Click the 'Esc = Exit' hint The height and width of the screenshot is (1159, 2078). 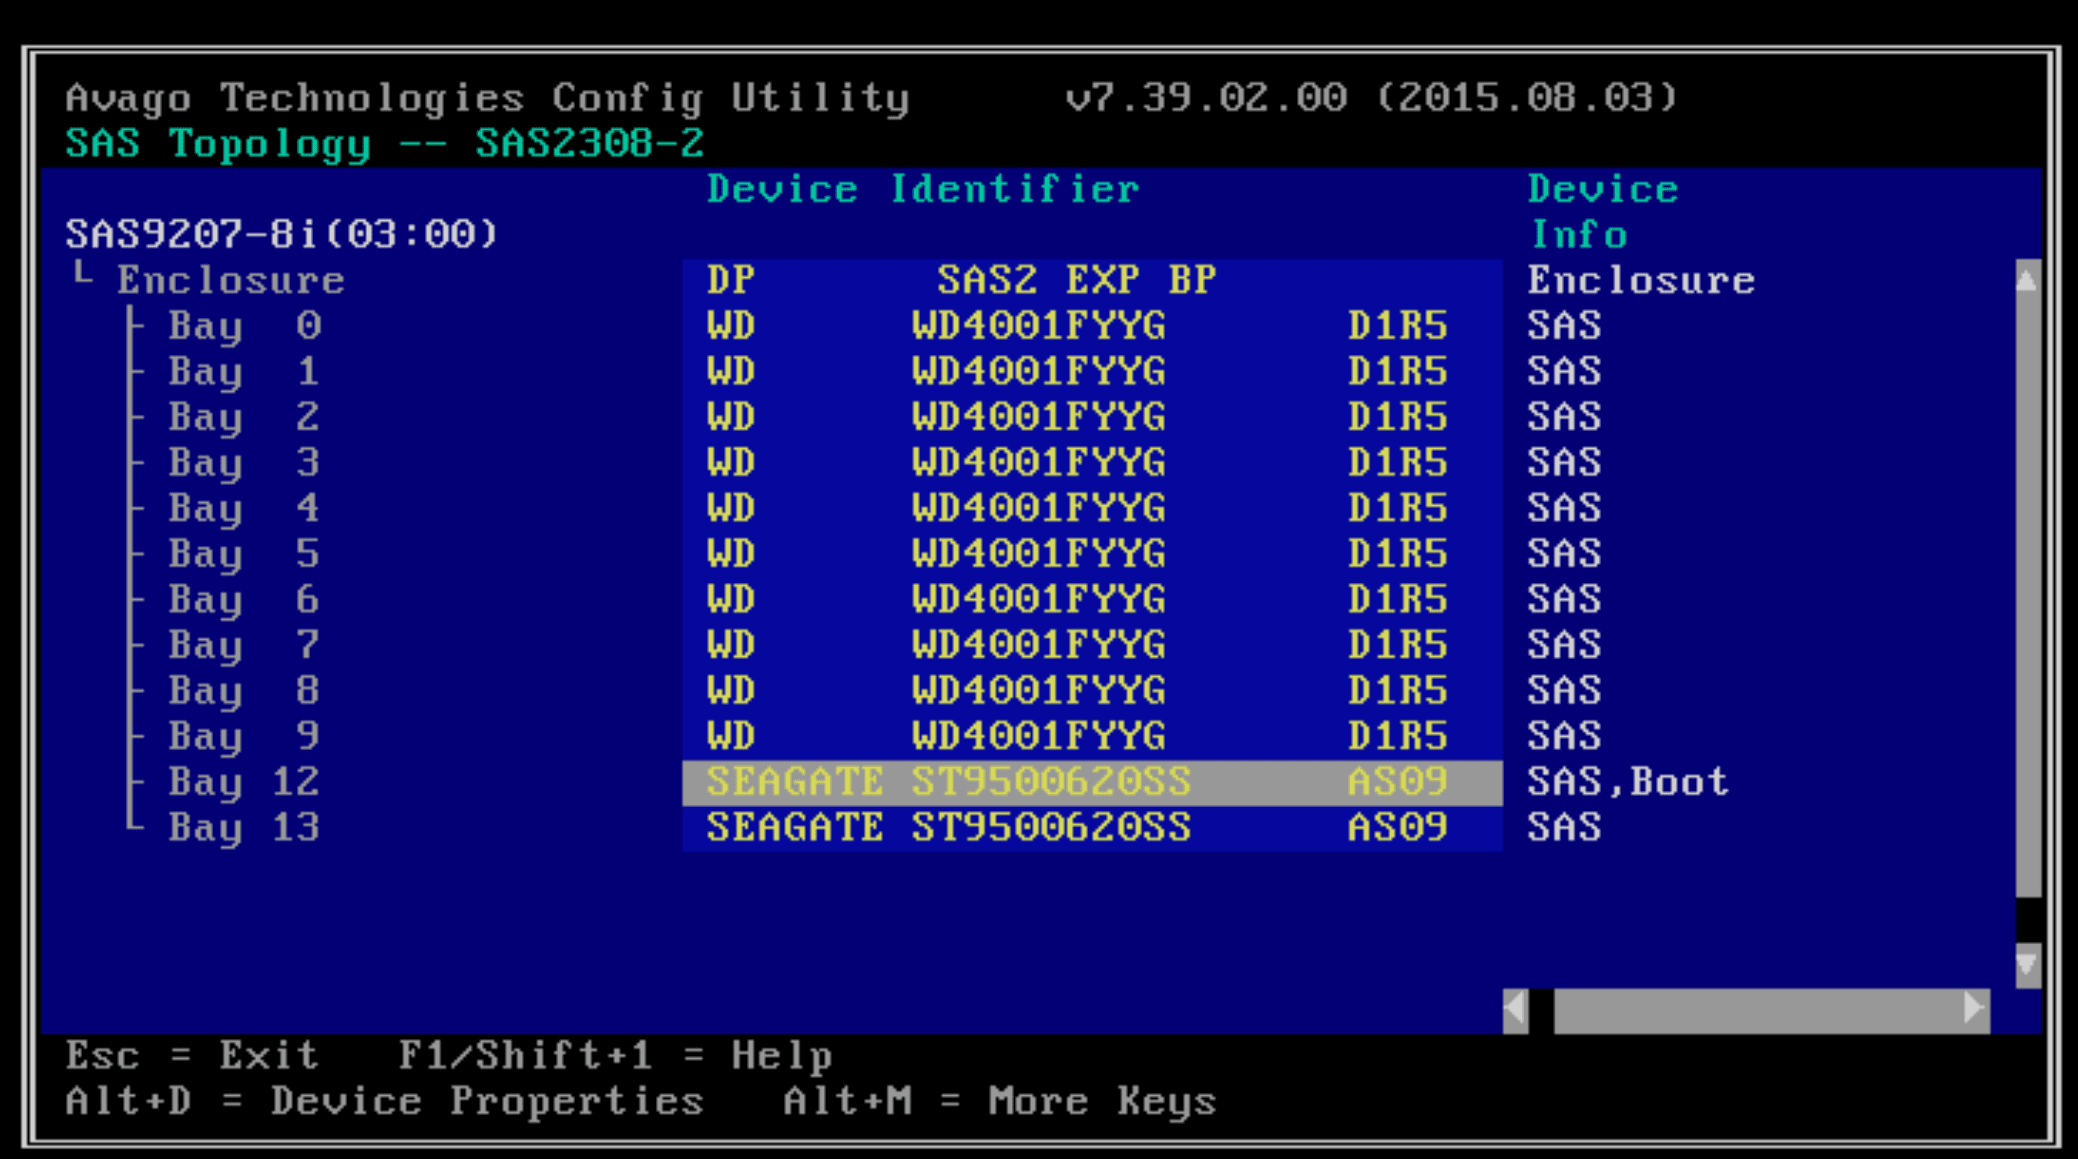[x=192, y=1056]
